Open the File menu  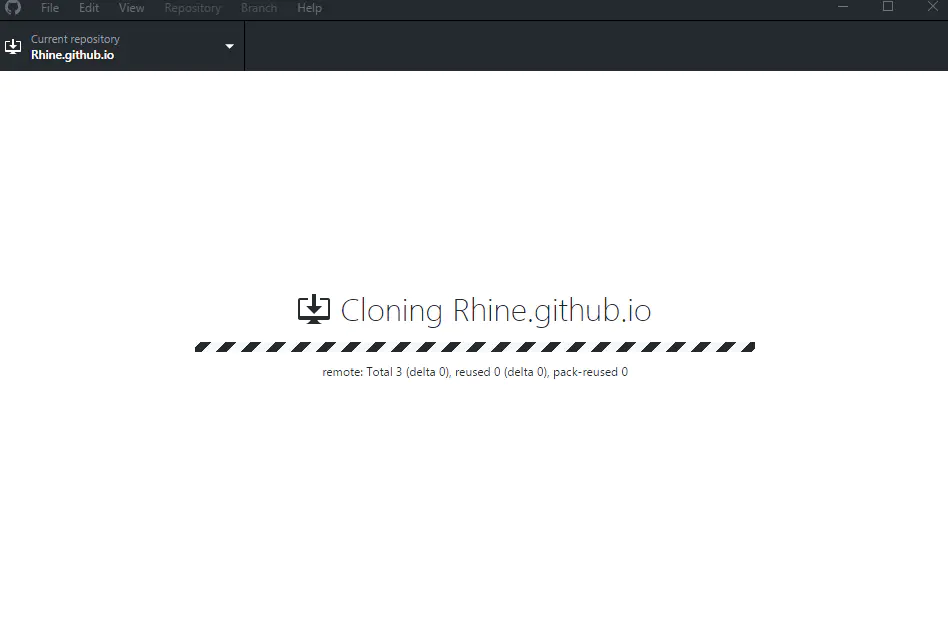(x=50, y=8)
